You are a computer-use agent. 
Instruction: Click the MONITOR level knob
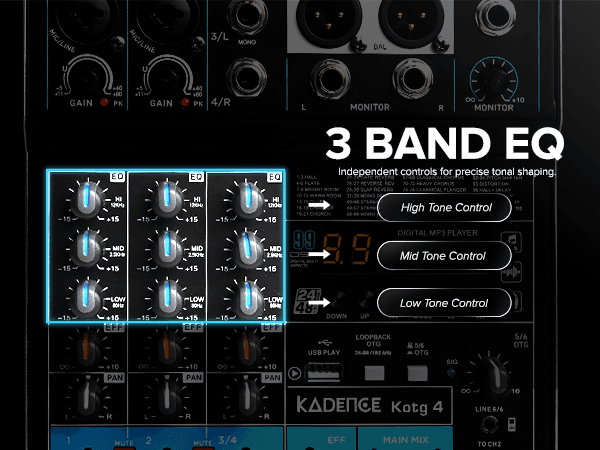493,80
